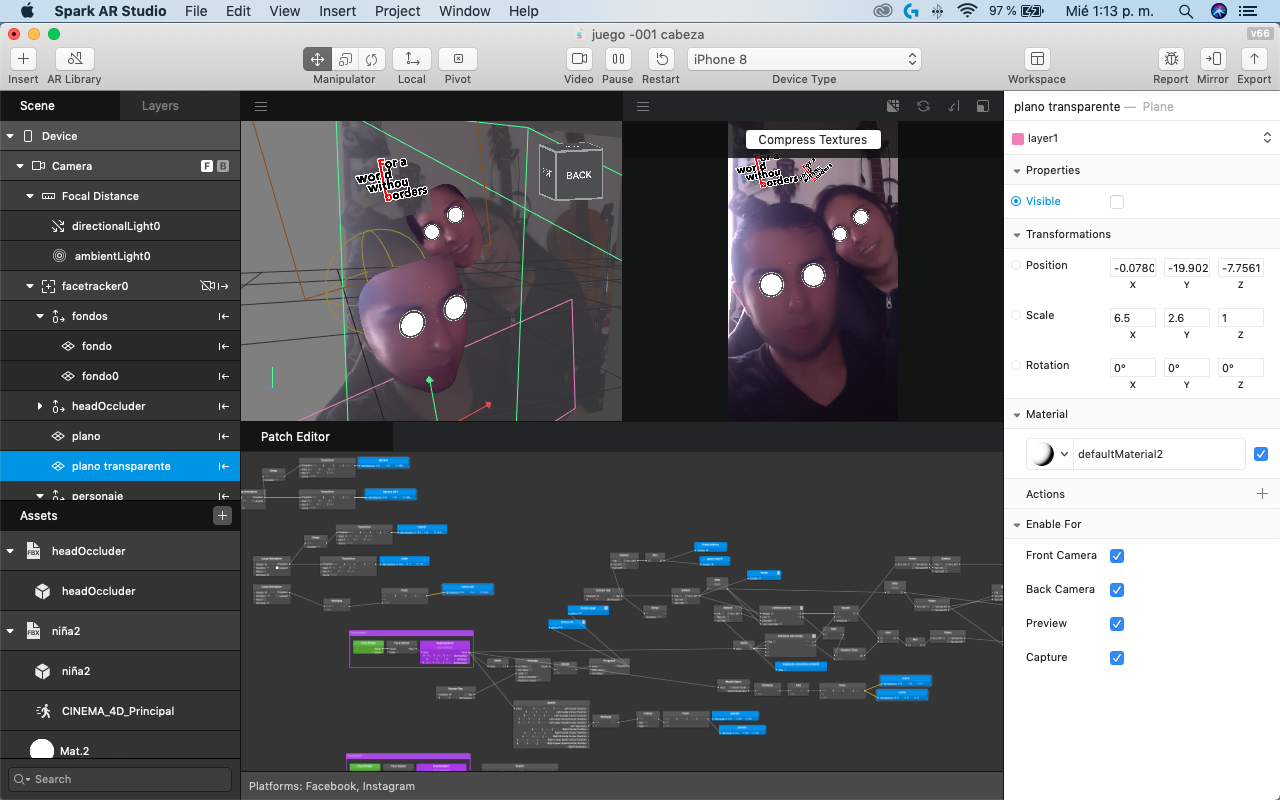Screen dimensions: 1280x800
Task: Open the layer1 dropdown
Action: coord(1142,138)
